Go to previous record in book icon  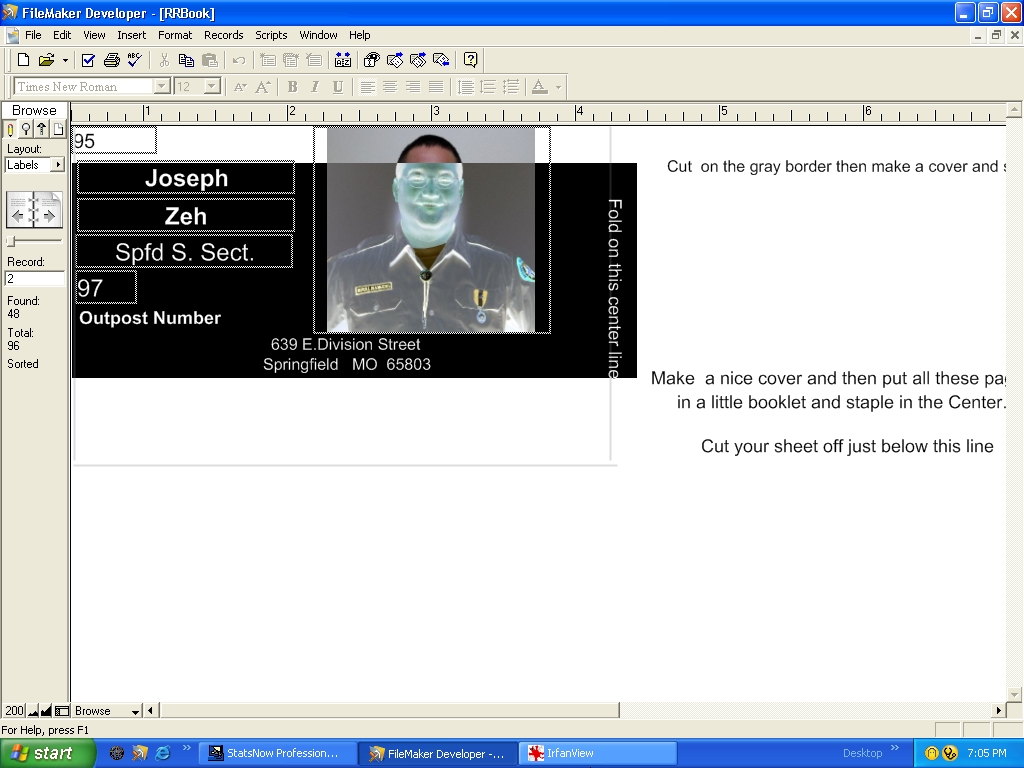click(x=20, y=210)
